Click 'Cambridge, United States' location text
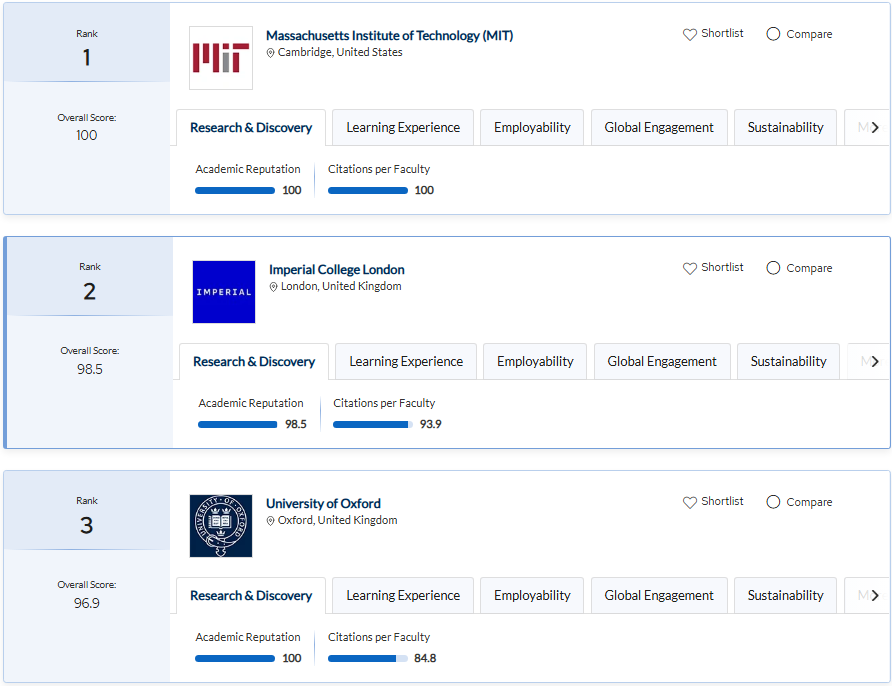The width and height of the screenshot is (892, 686). pos(340,52)
